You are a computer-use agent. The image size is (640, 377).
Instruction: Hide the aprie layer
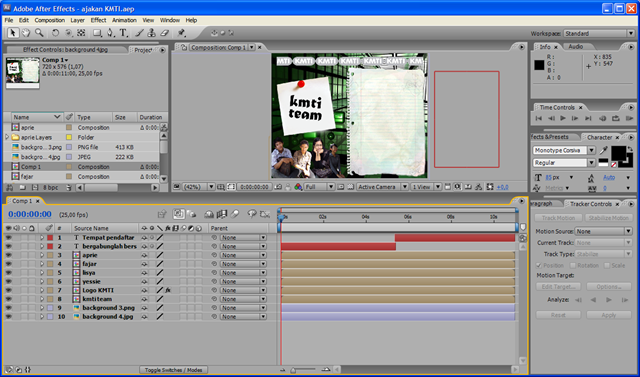tap(8, 255)
